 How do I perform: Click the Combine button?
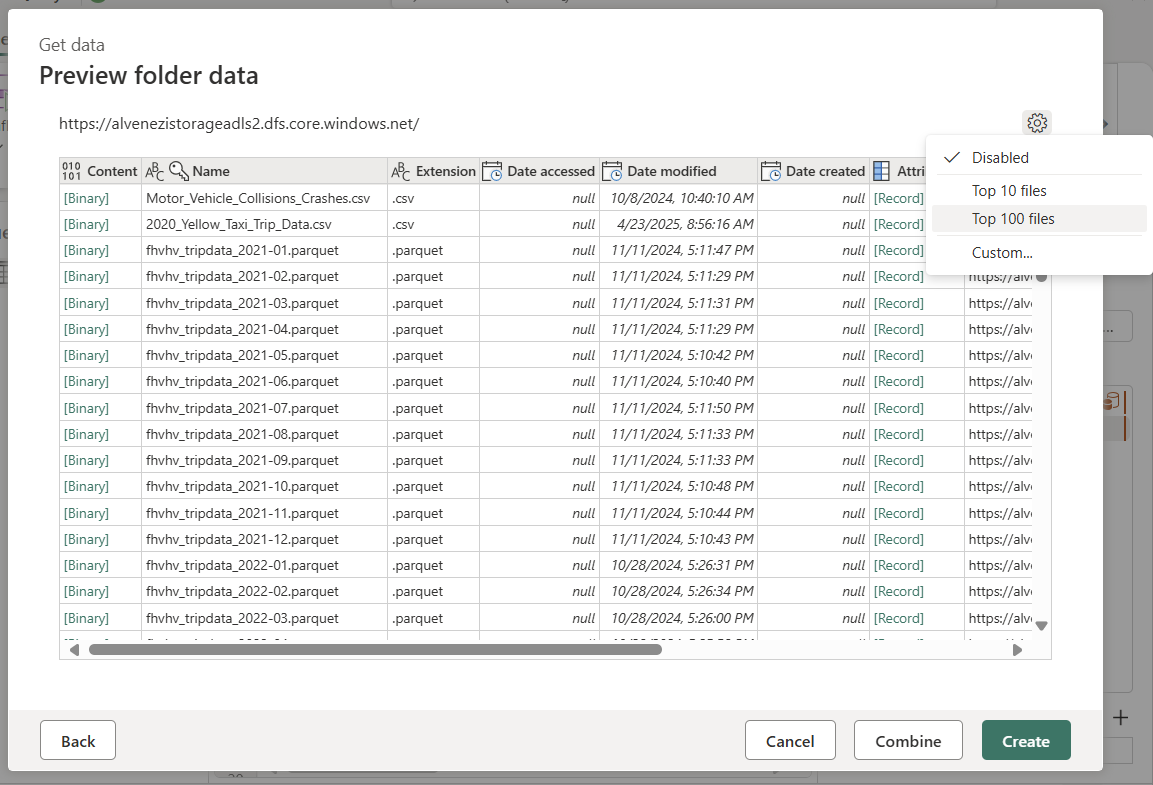click(x=907, y=740)
